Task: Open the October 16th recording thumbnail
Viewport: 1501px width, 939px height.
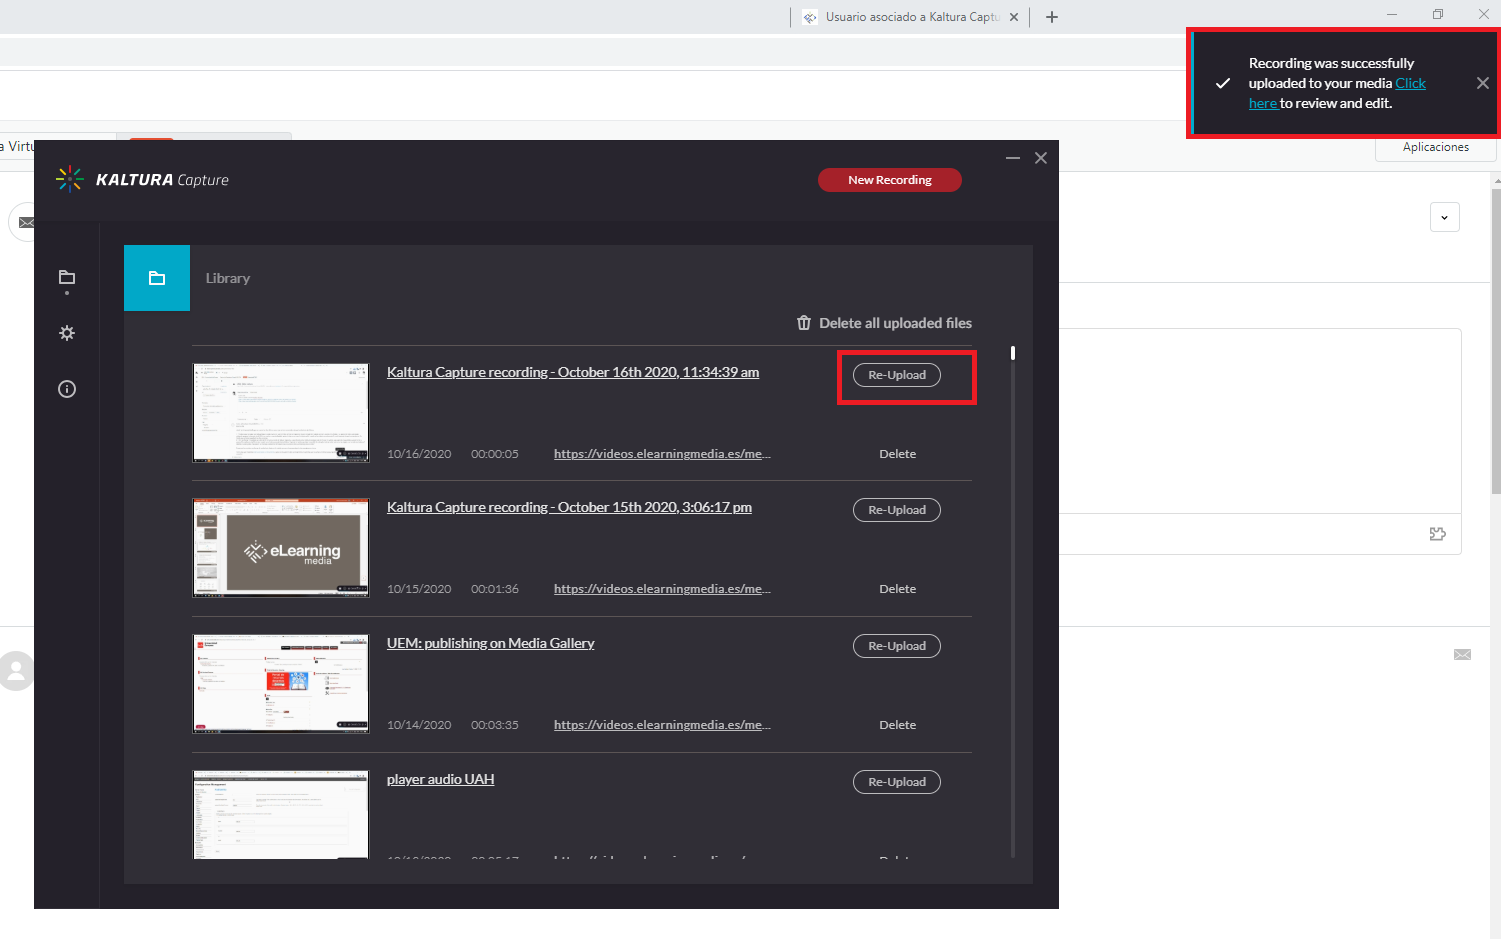Action: click(x=281, y=413)
